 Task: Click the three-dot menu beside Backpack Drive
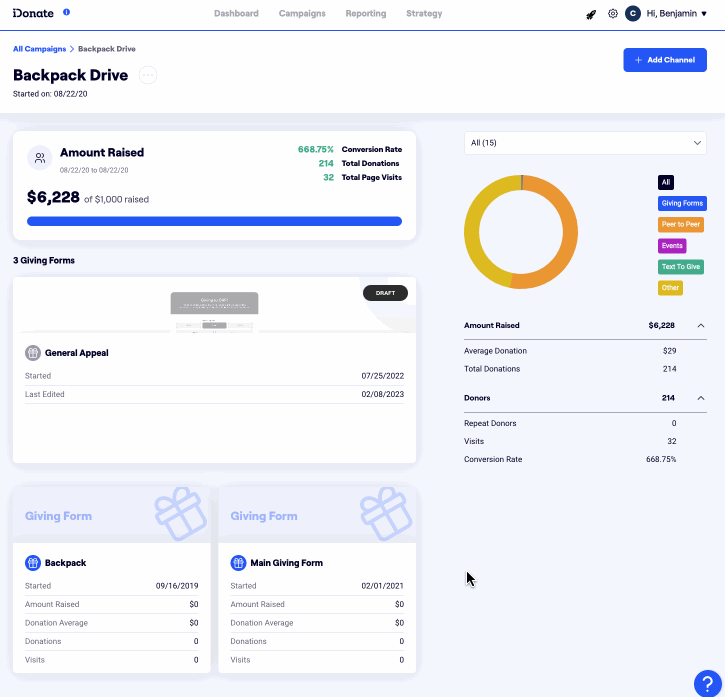click(x=147, y=75)
